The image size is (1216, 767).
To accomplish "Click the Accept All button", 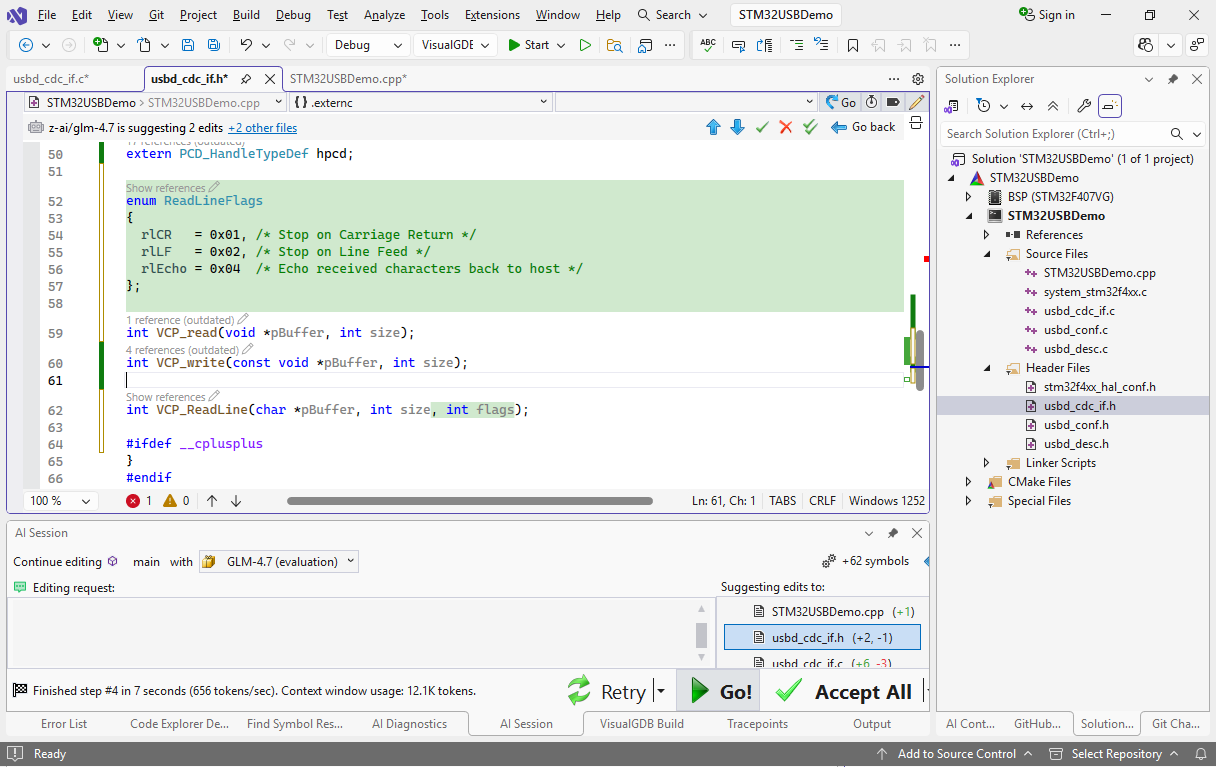I will point(845,692).
